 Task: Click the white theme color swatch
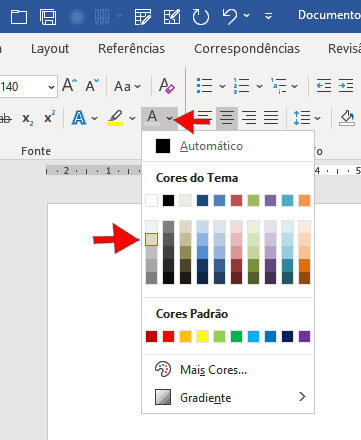point(151,201)
